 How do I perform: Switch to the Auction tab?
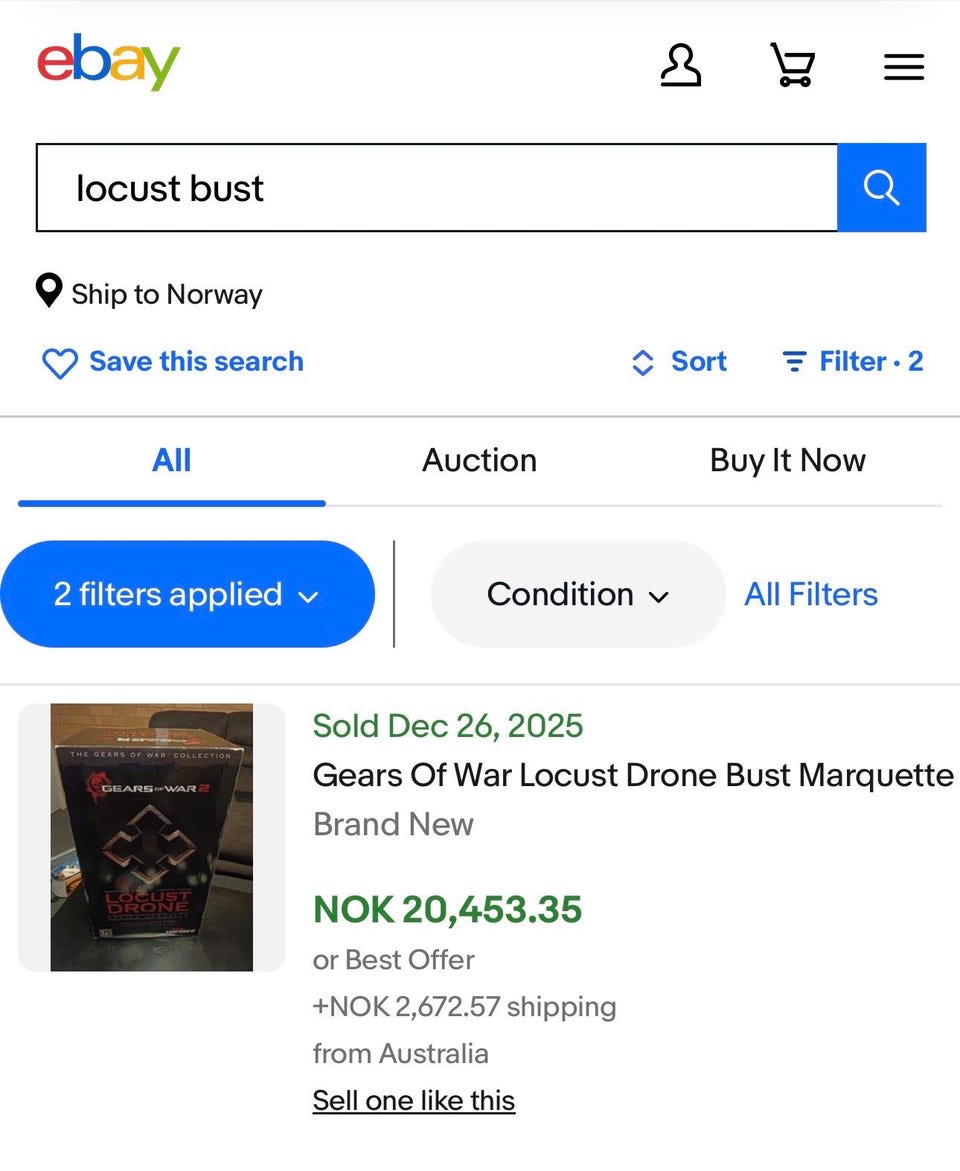[479, 460]
